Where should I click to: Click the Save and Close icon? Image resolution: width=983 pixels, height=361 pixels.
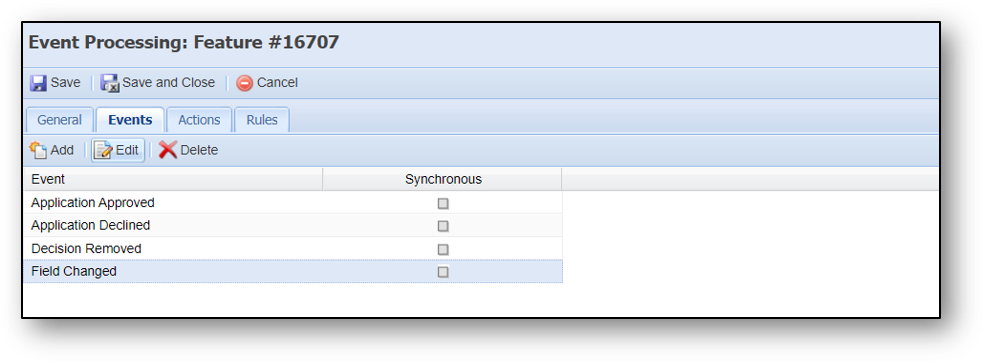click(110, 83)
